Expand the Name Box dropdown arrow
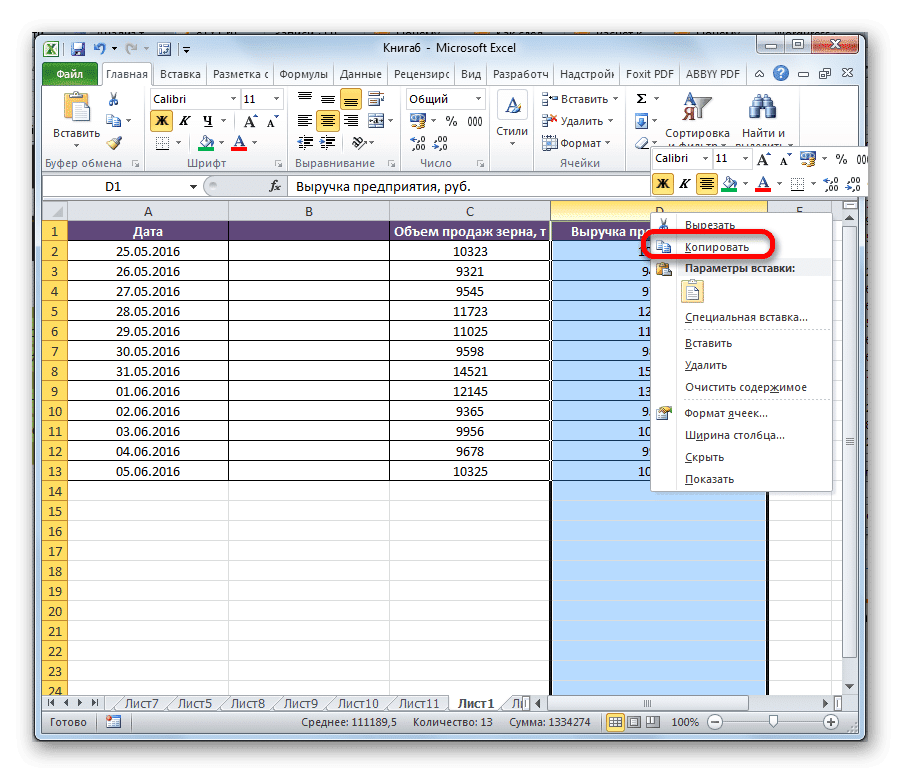This screenshot has width=900, height=774. (x=193, y=187)
